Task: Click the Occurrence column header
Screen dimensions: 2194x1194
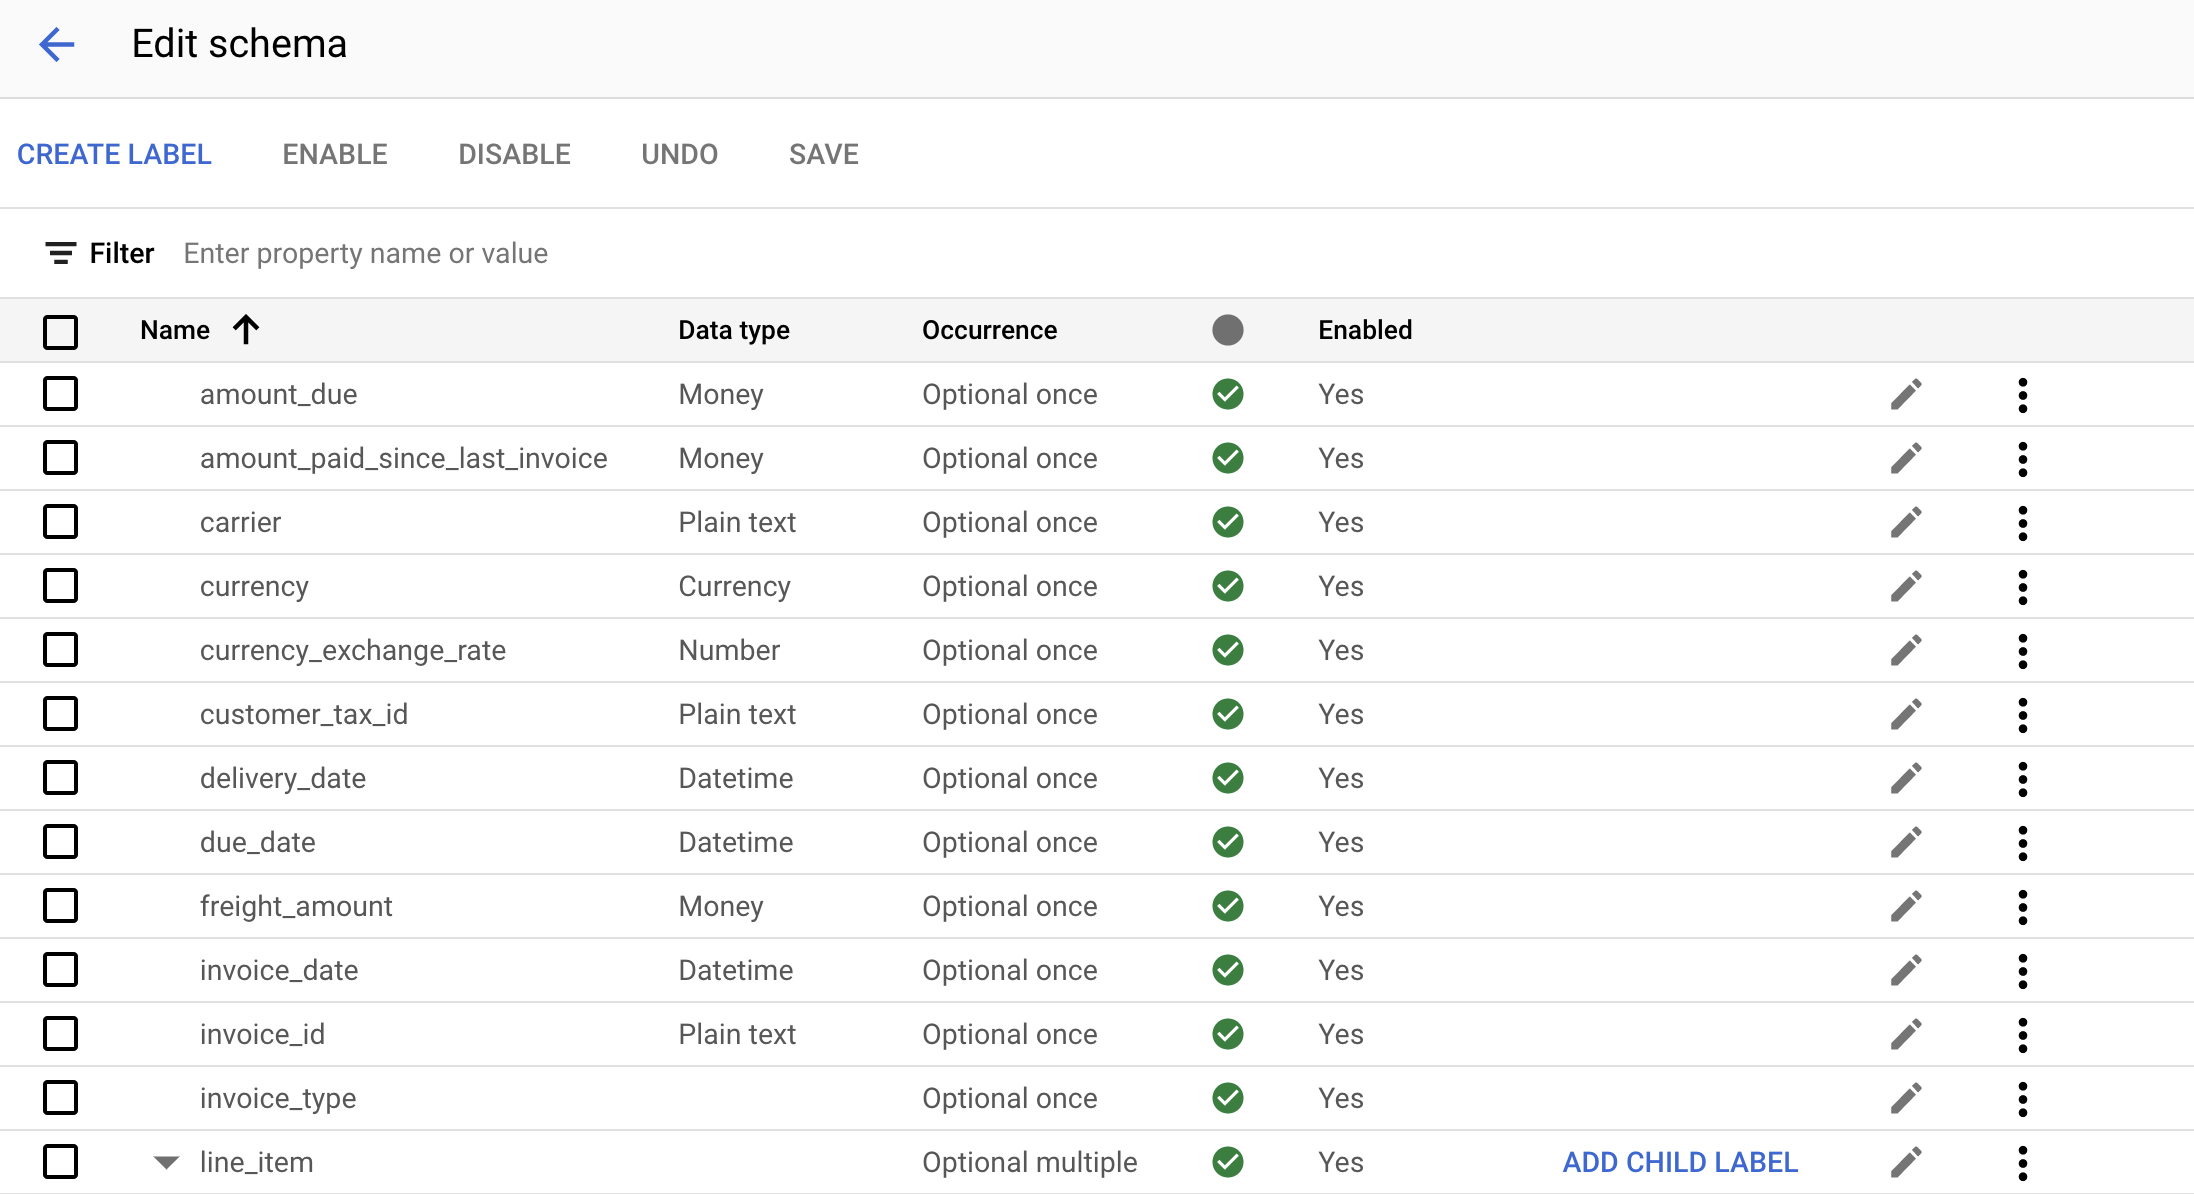Action: click(x=989, y=330)
